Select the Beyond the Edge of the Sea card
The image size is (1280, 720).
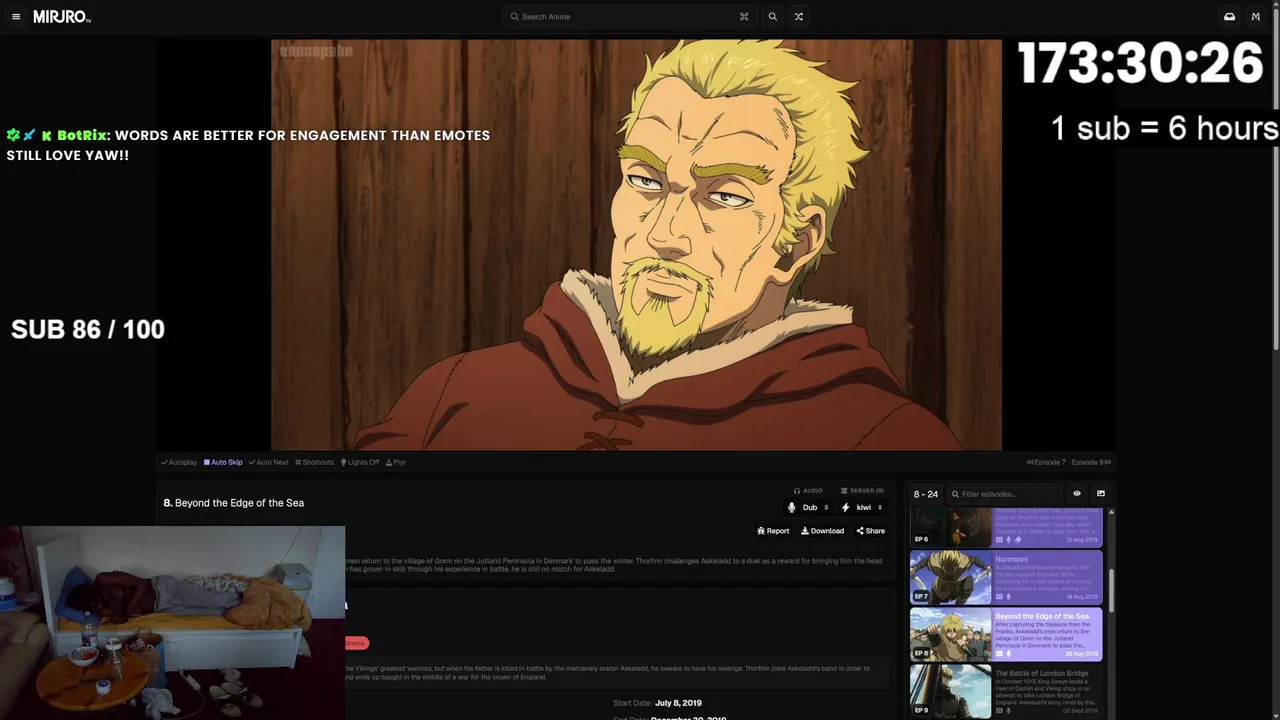(1006, 634)
